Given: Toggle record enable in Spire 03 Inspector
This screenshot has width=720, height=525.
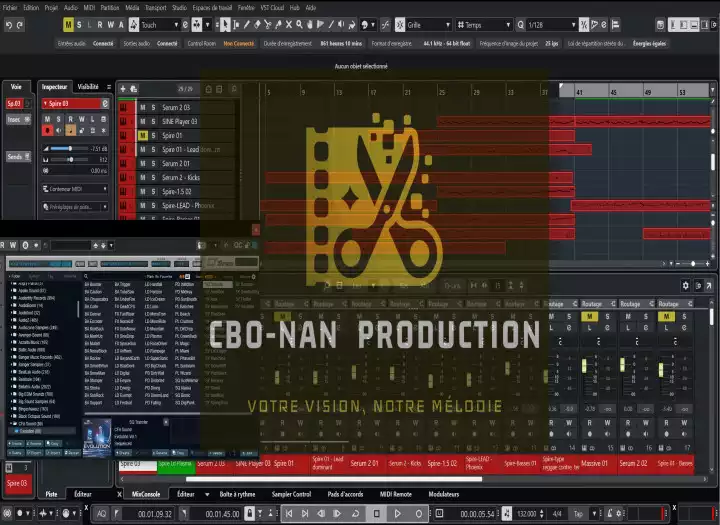Looking at the screenshot, I should tap(47, 130).
